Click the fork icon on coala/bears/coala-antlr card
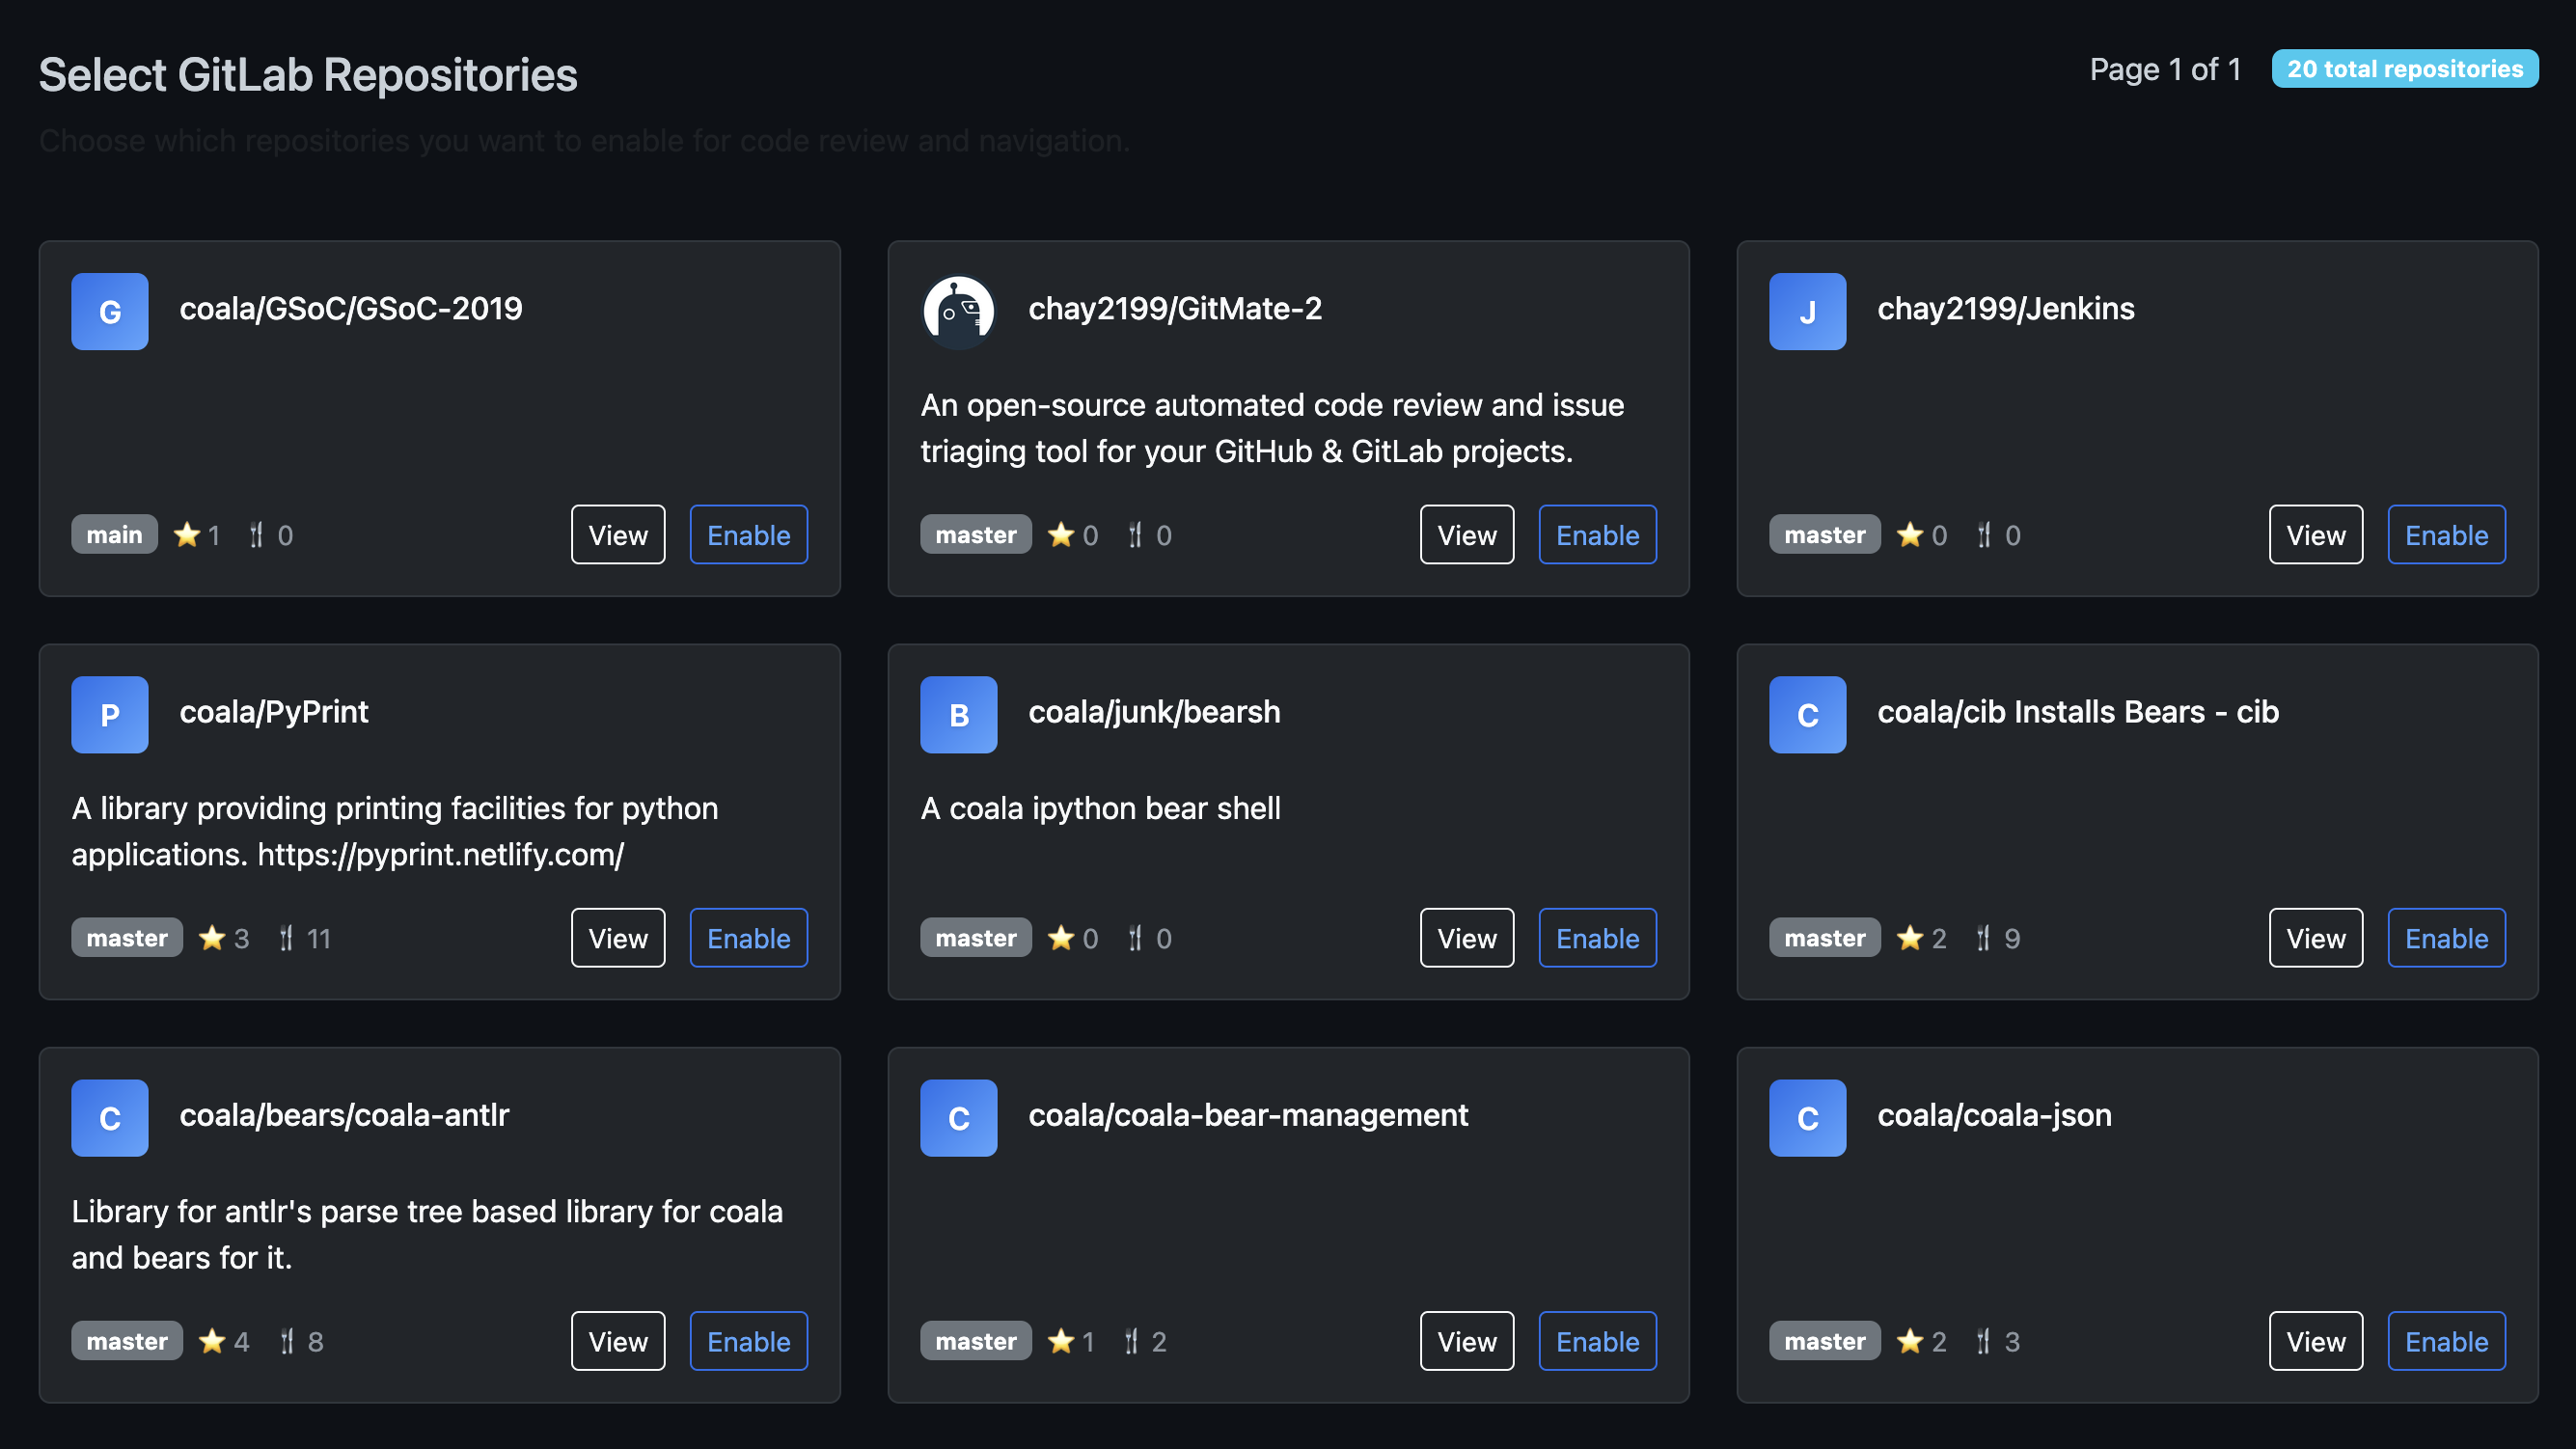Screen dimensions: 2576x1449 point(287,1341)
